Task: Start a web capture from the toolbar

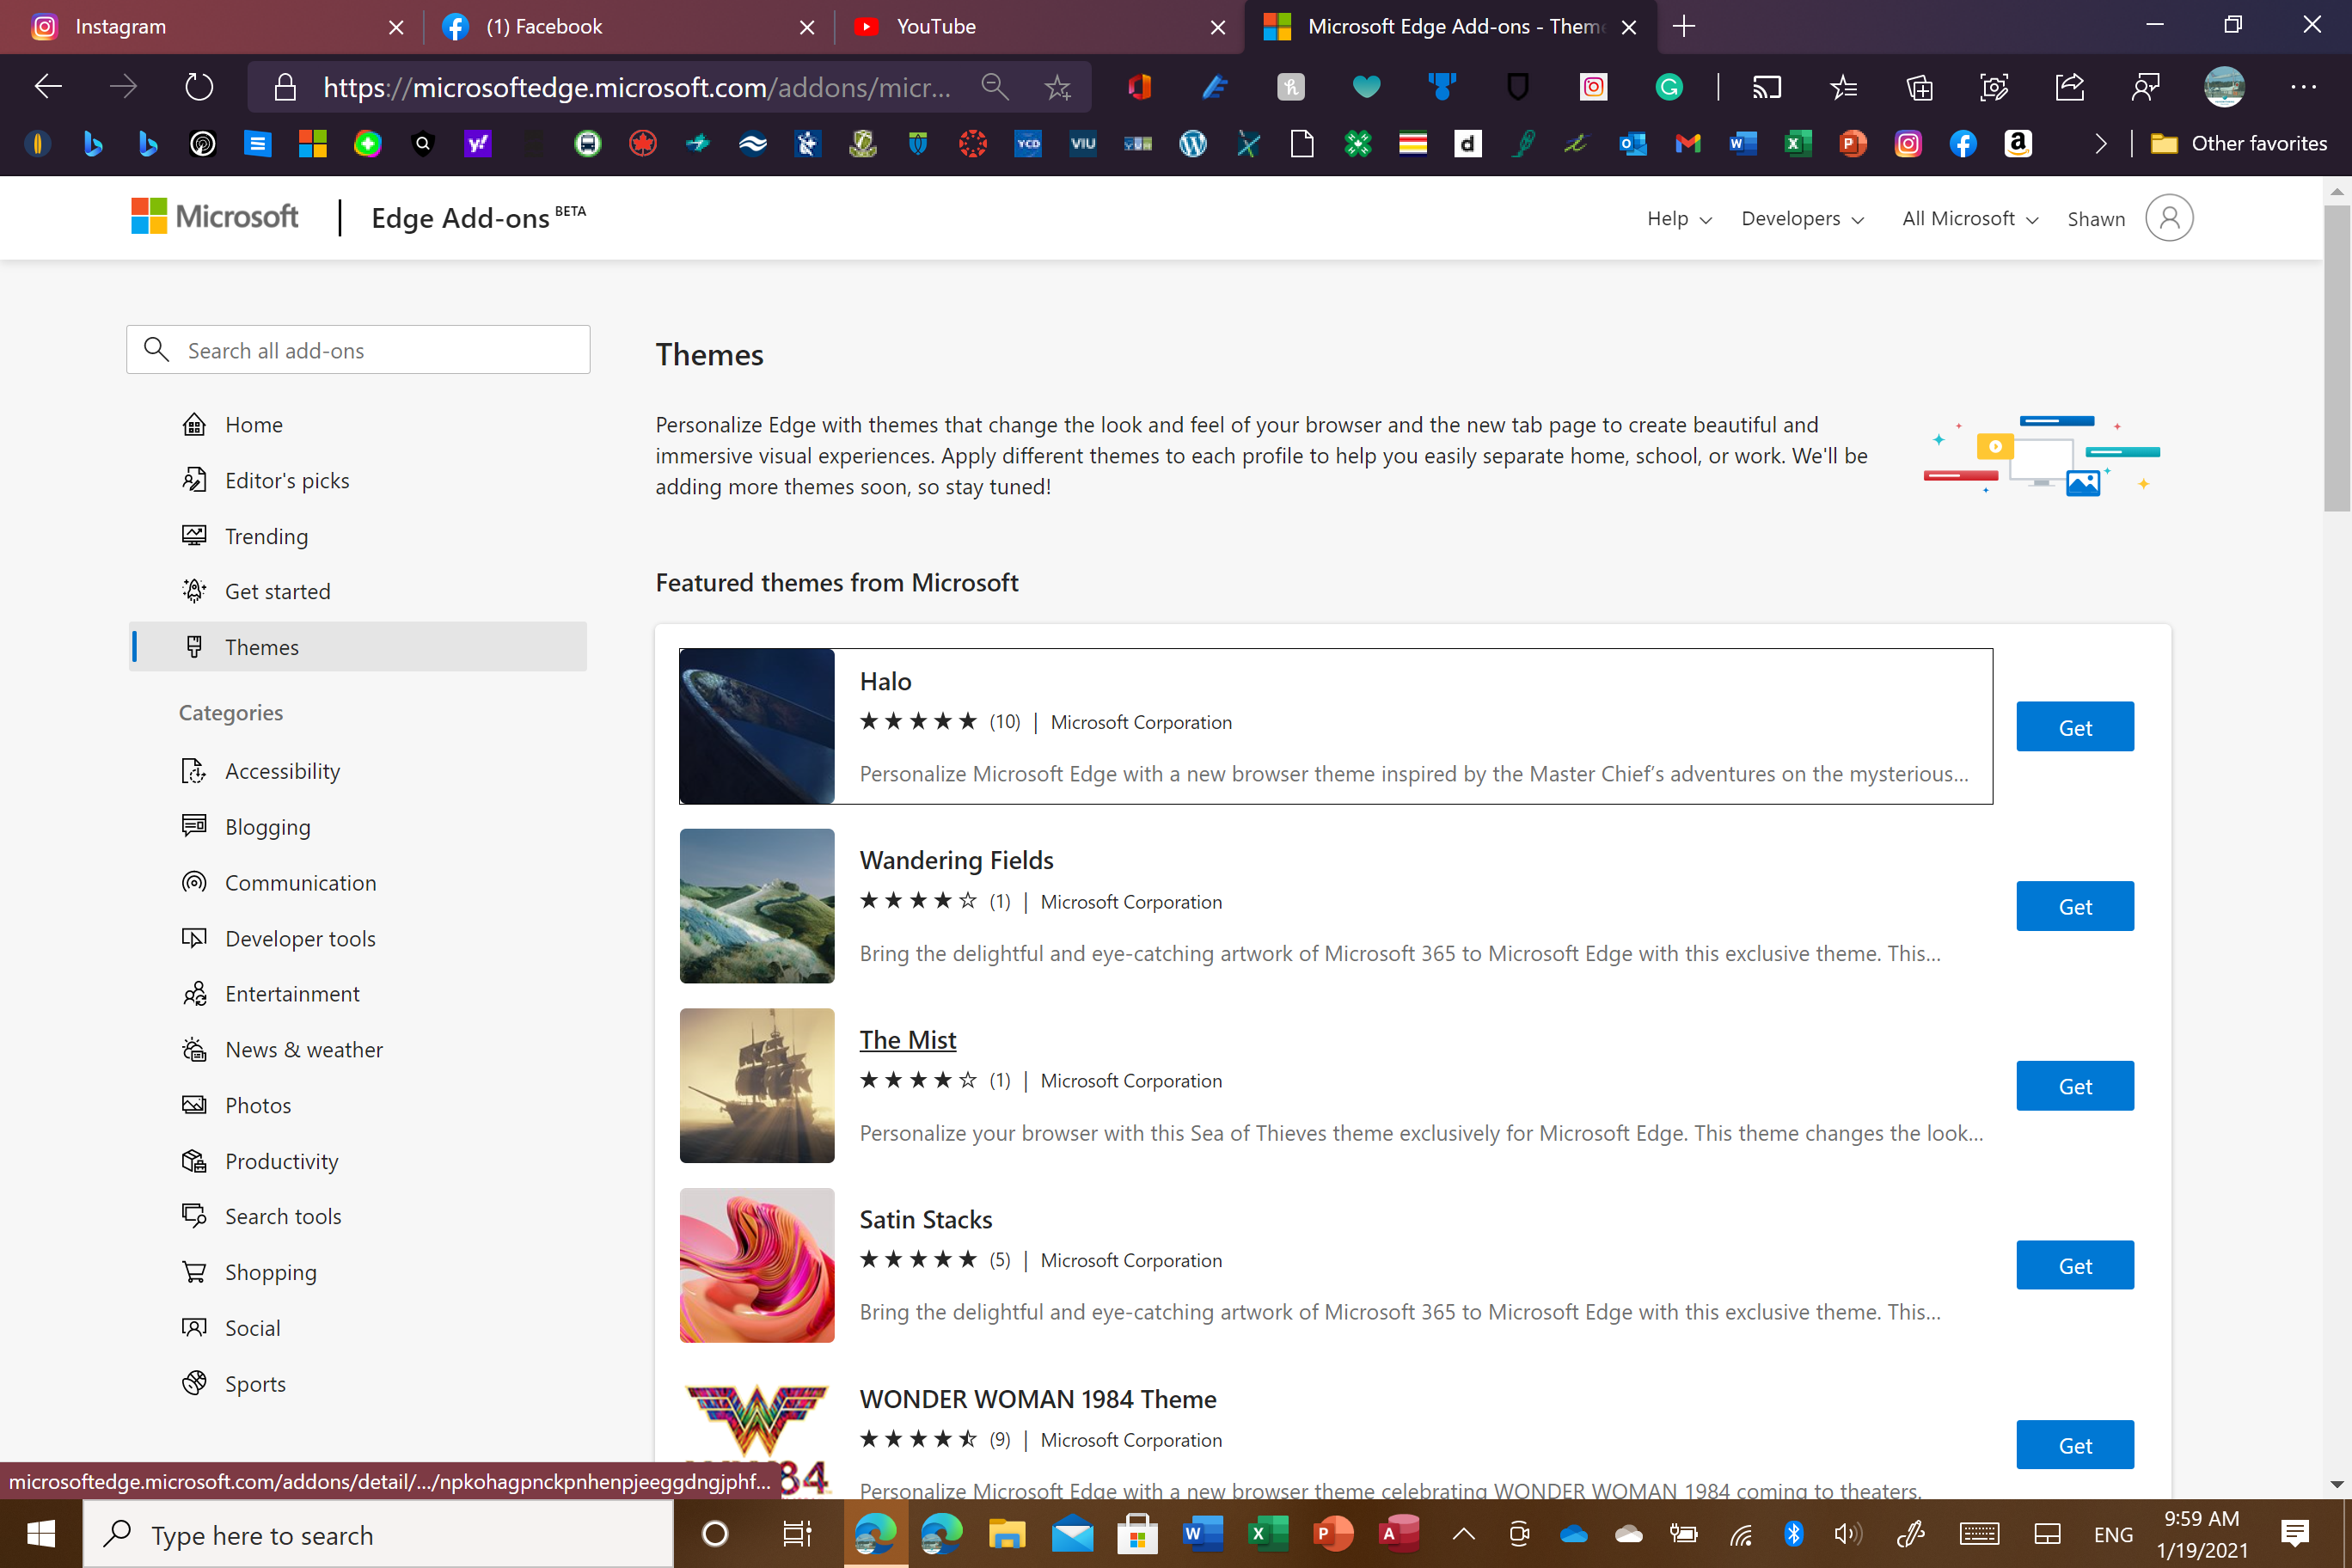Action: tap(1993, 87)
